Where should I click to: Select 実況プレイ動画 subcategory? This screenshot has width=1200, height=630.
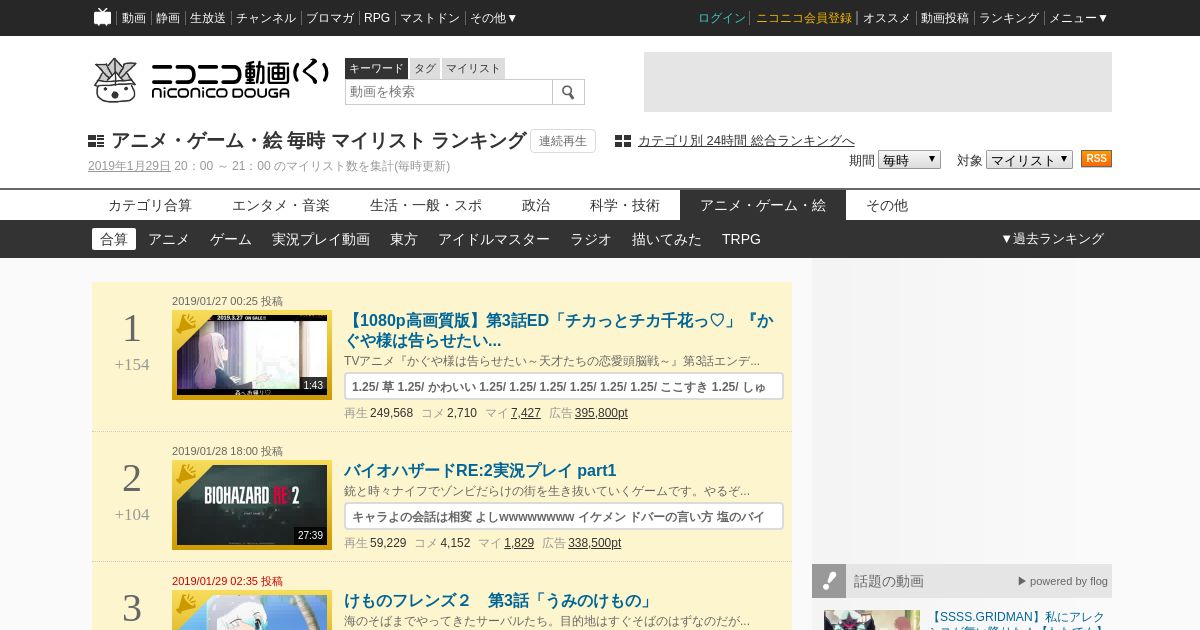click(x=321, y=239)
